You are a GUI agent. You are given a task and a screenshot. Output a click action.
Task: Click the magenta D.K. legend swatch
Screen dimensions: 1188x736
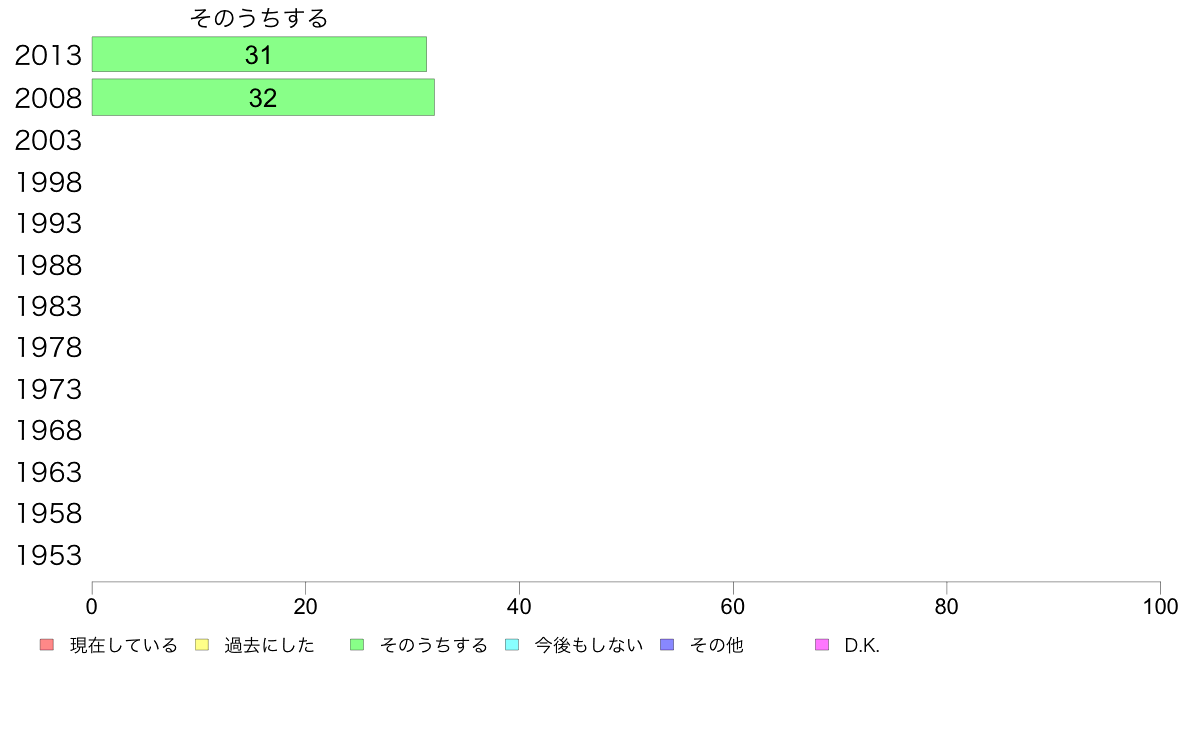pos(822,645)
